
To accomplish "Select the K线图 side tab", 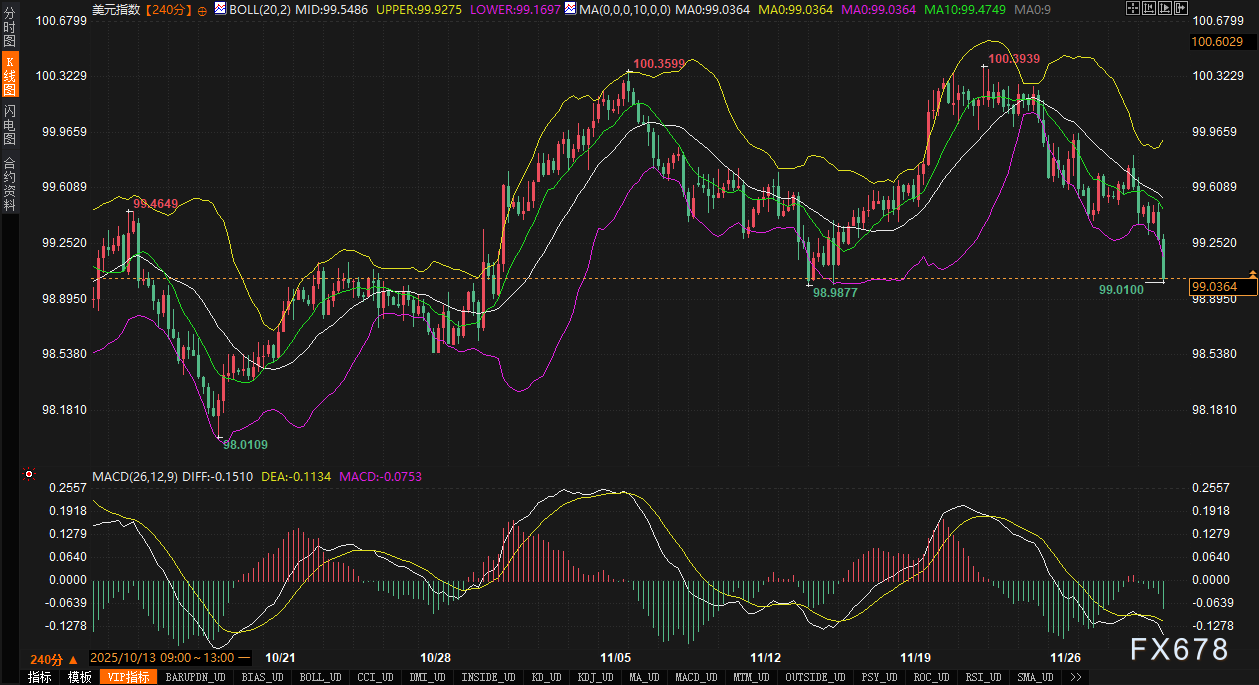I will point(10,75).
